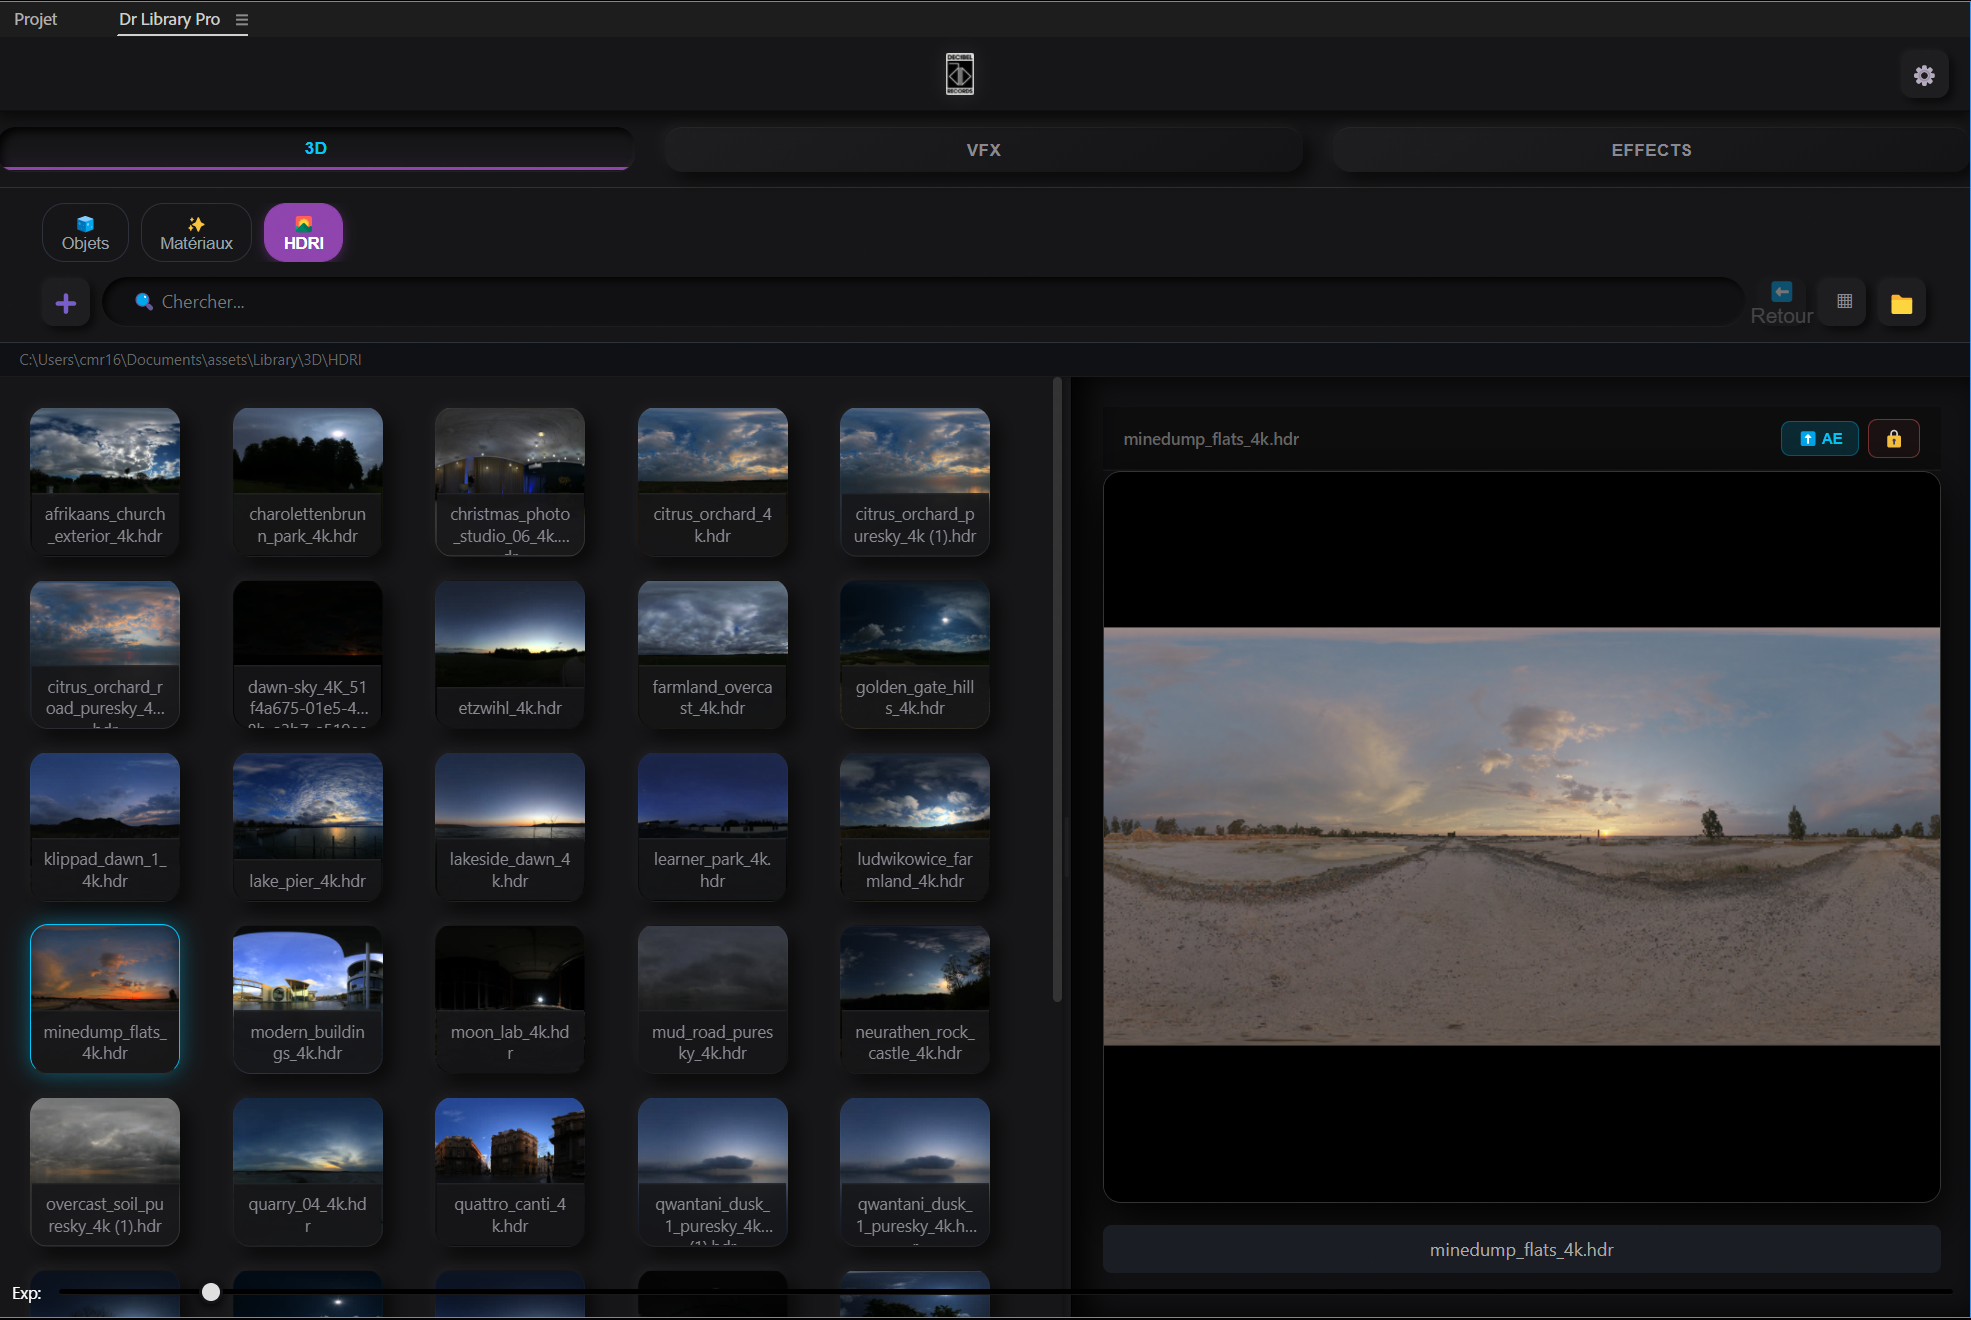Select minedump_flats_4k.hdr thumbnail

(x=105, y=999)
